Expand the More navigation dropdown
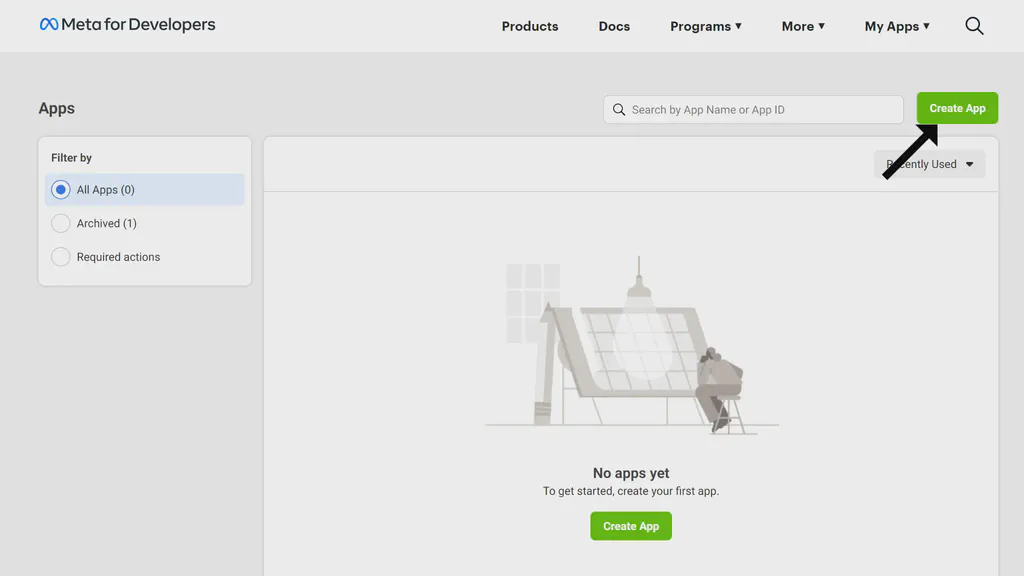The width and height of the screenshot is (1024, 576). (803, 27)
